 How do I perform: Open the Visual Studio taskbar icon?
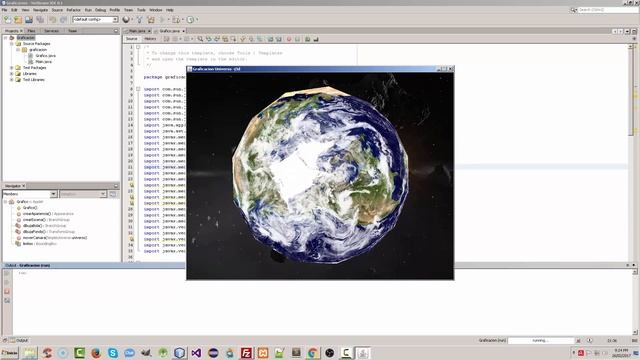point(196,353)
